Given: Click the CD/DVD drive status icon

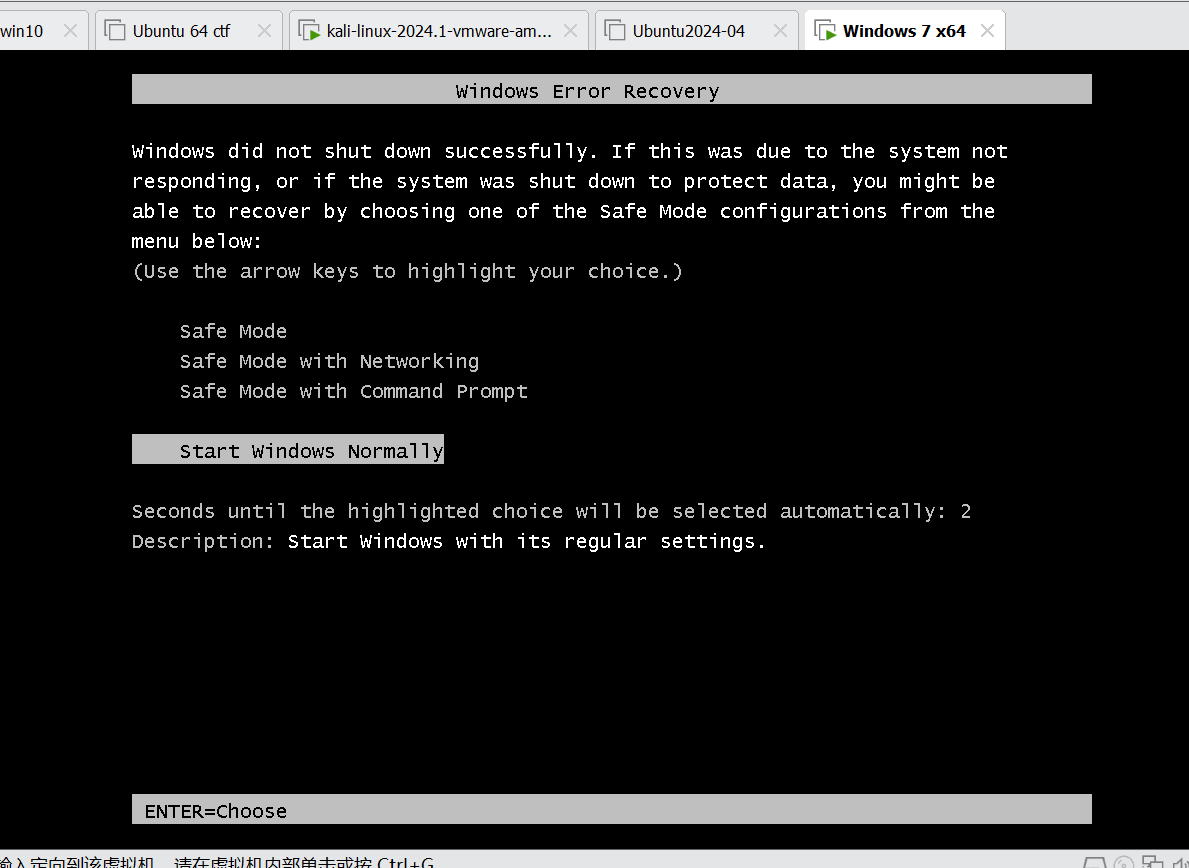Looking at the screenshot, I should [x=1125, y=863].
